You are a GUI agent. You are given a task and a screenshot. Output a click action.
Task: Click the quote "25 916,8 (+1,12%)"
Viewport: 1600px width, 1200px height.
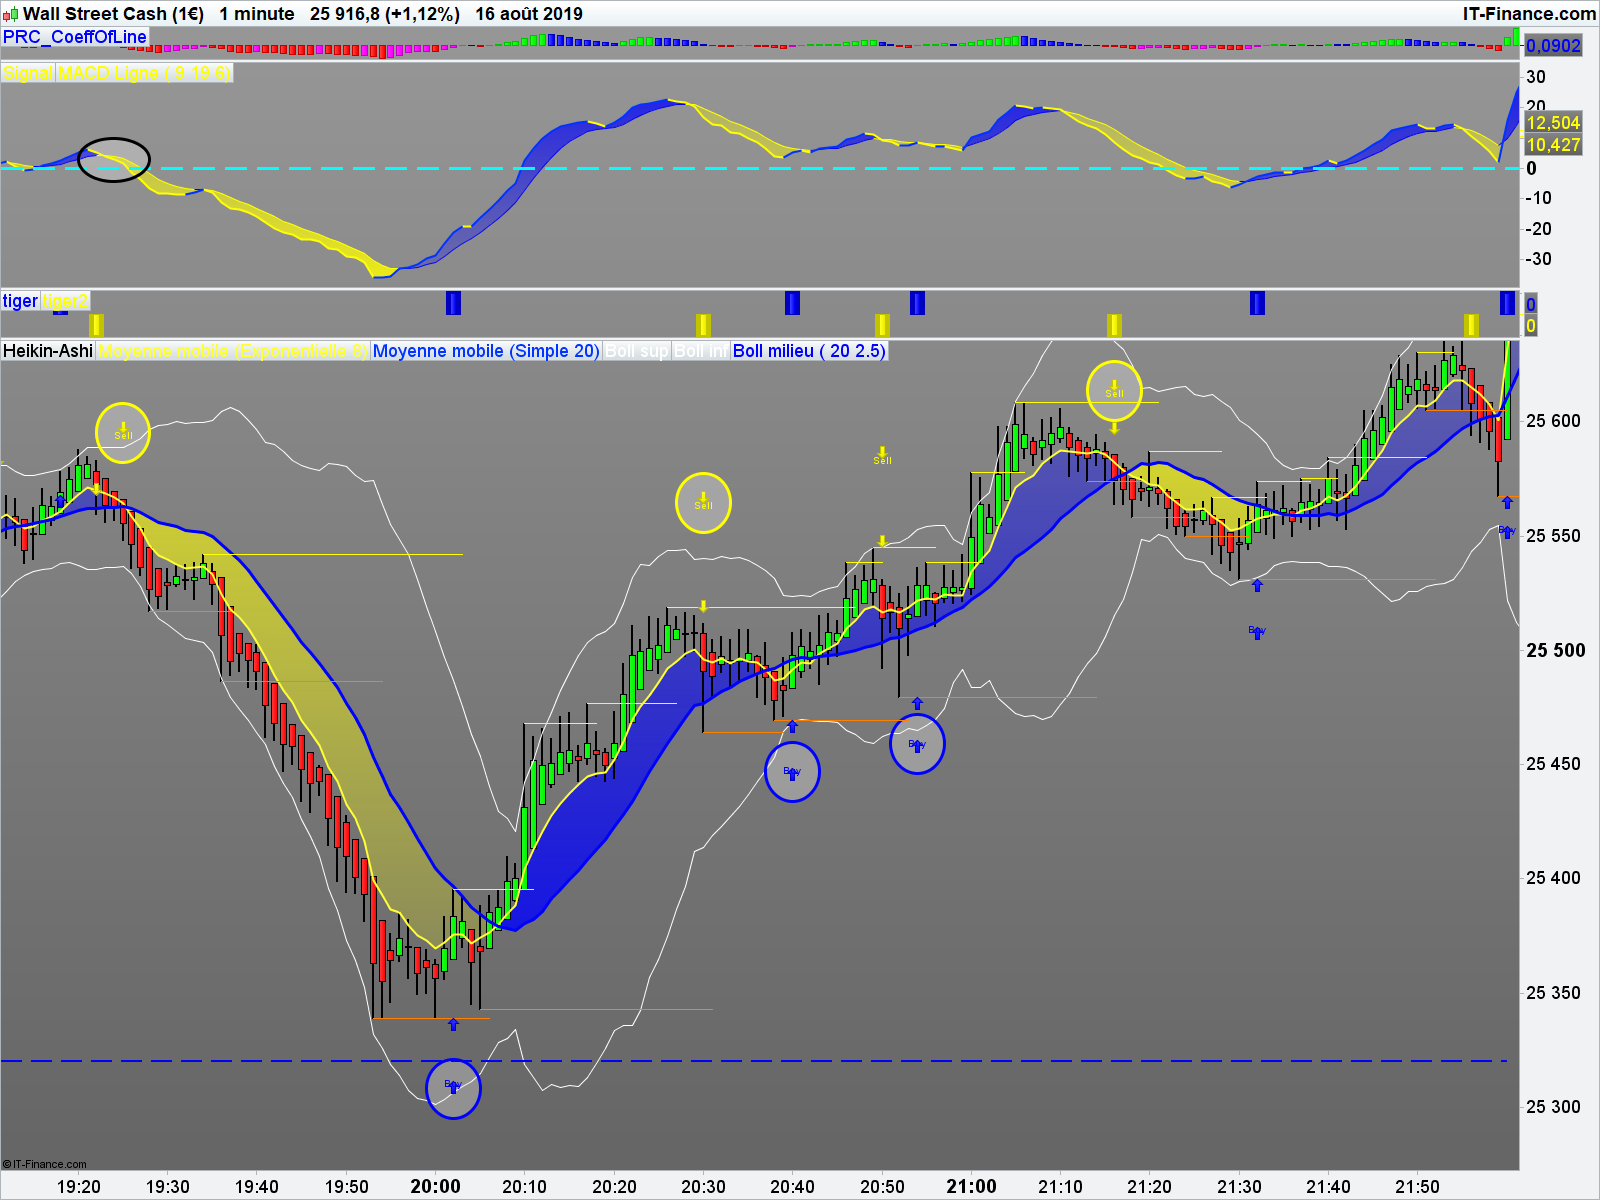coord(385,14)
